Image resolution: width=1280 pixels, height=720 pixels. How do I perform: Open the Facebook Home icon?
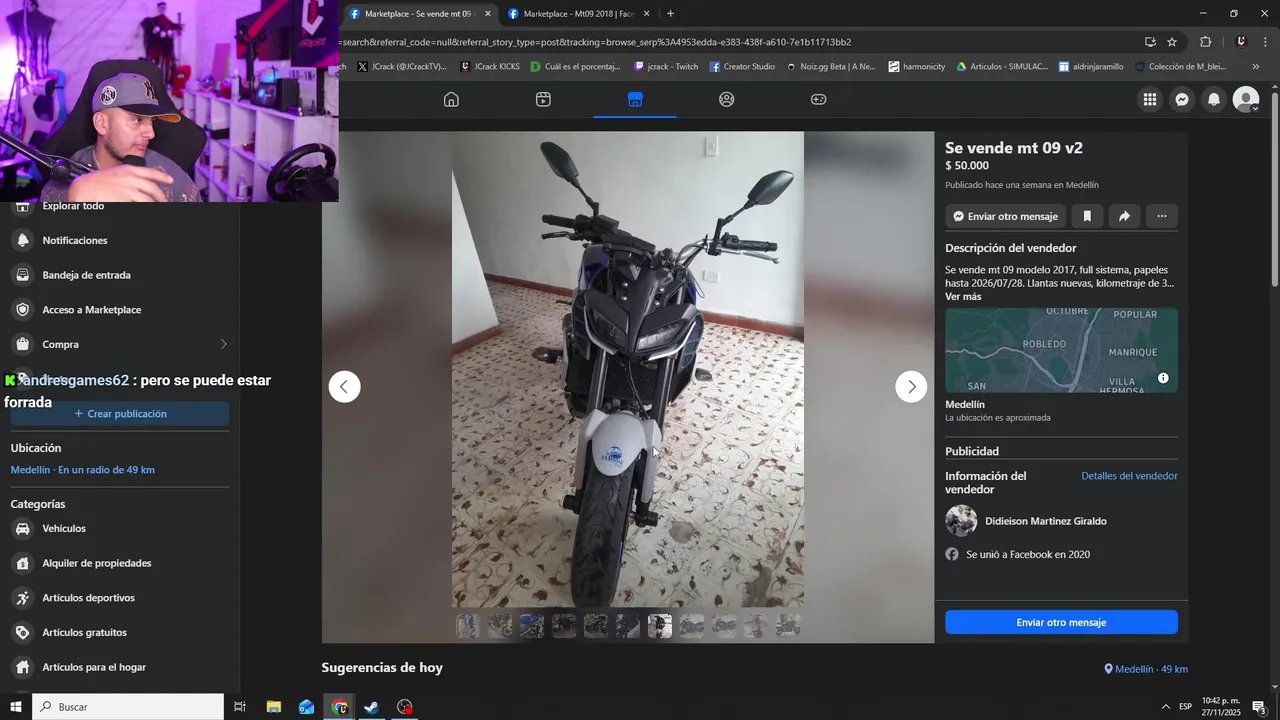coord(451,99)
